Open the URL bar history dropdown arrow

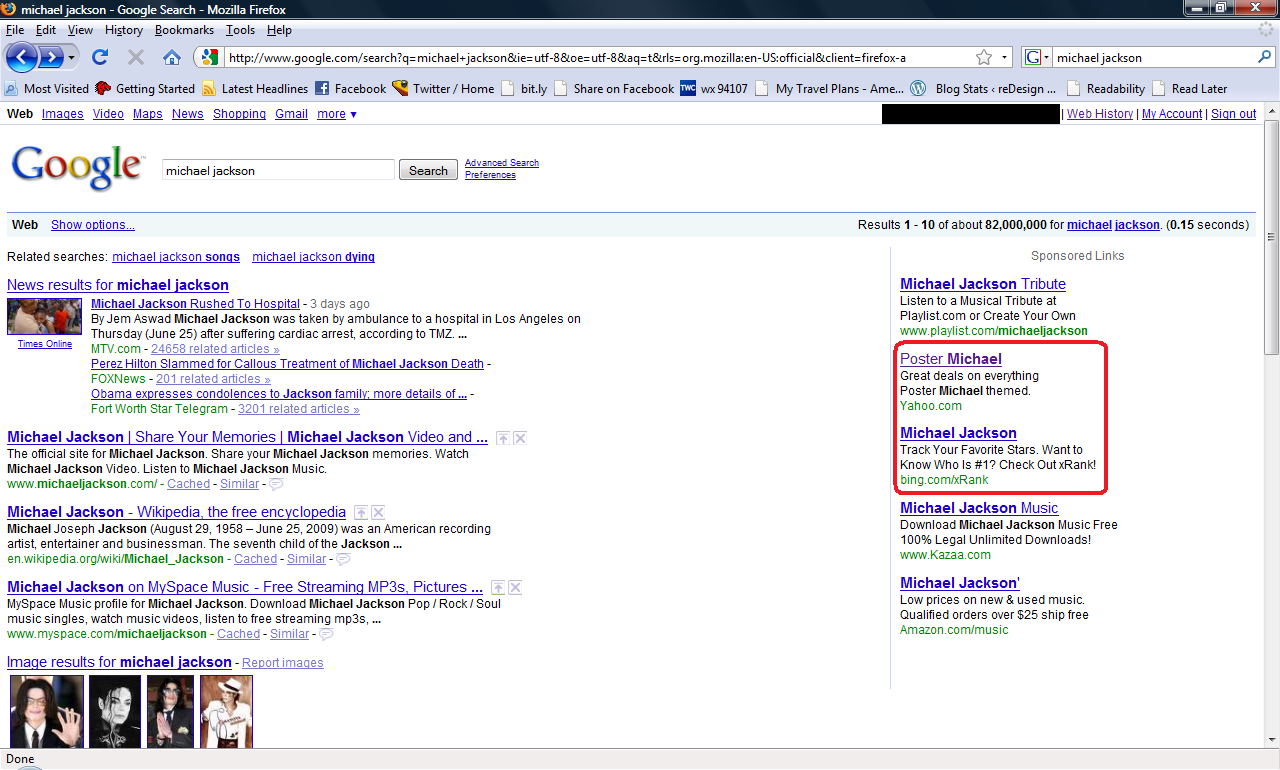pos(1005,58)
